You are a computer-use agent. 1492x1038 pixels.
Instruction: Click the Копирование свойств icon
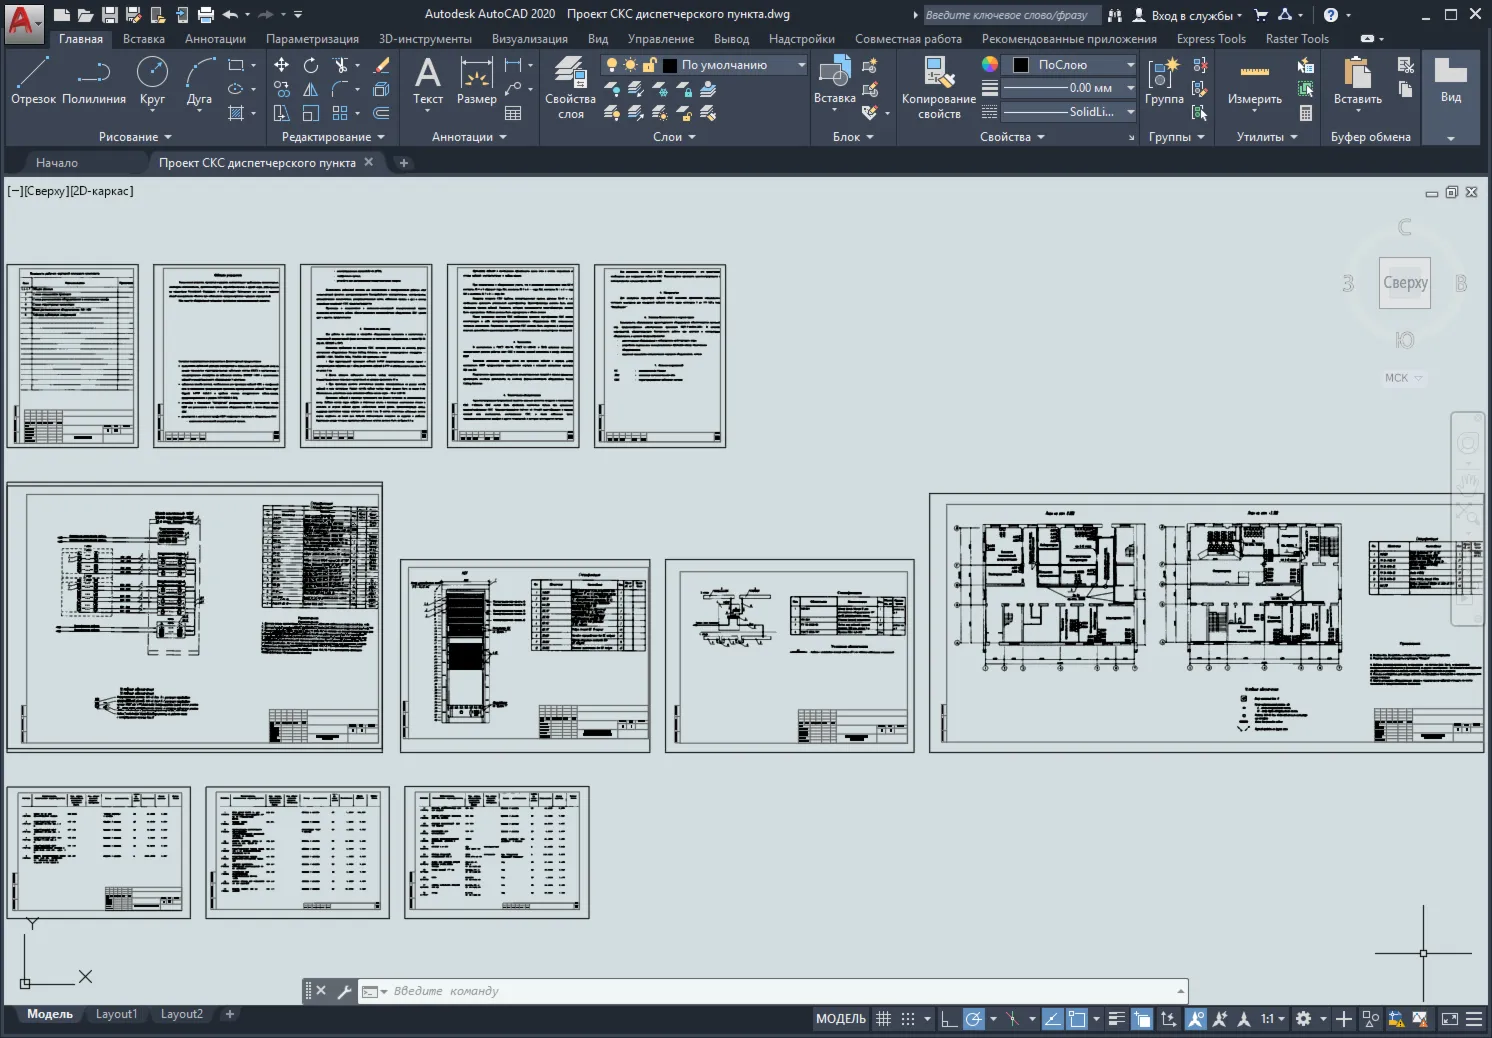[x=939, y=87]
